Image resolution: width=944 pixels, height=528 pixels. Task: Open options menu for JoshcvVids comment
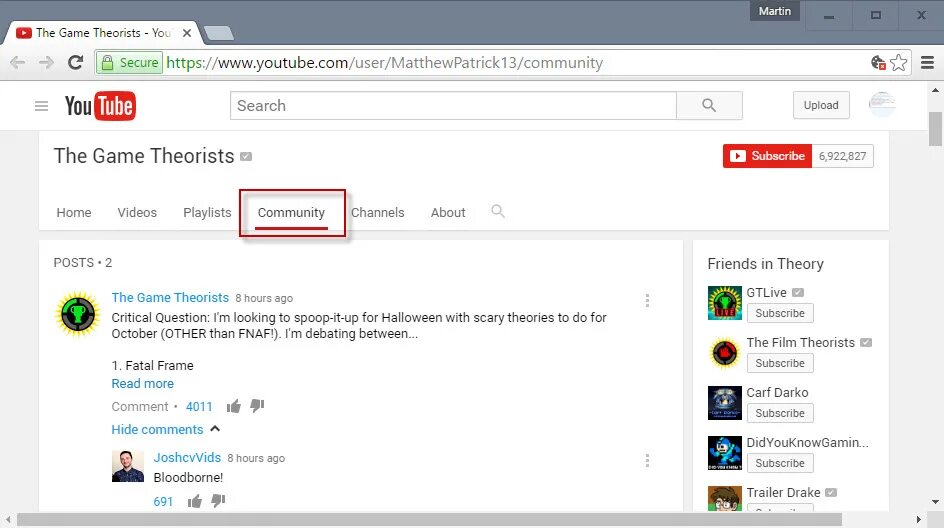pyautogui.click(x=647, y=461)
